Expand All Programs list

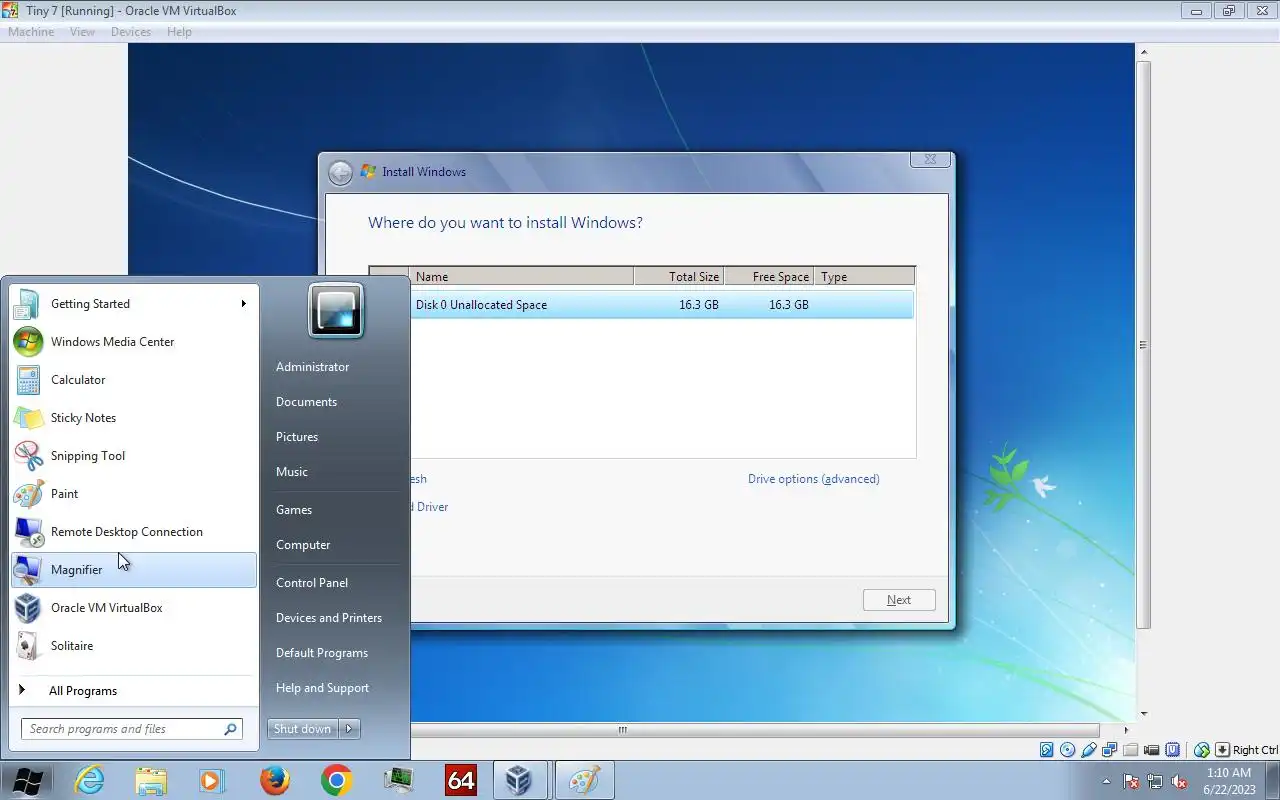pyautogui.click(x=134, y=691)
